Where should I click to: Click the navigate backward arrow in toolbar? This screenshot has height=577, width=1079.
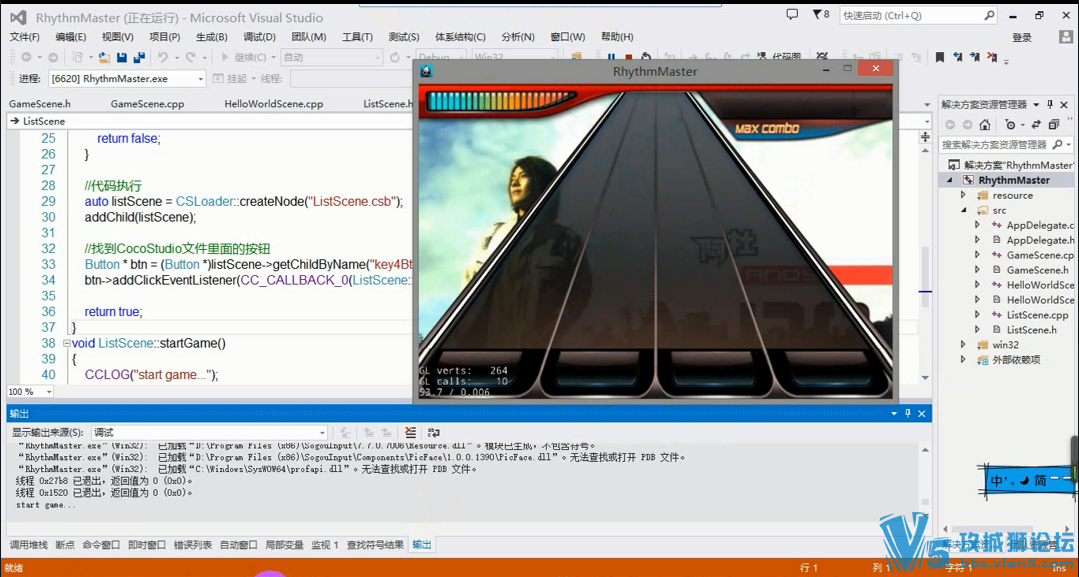pyautogui.click(x=26, y=58)
